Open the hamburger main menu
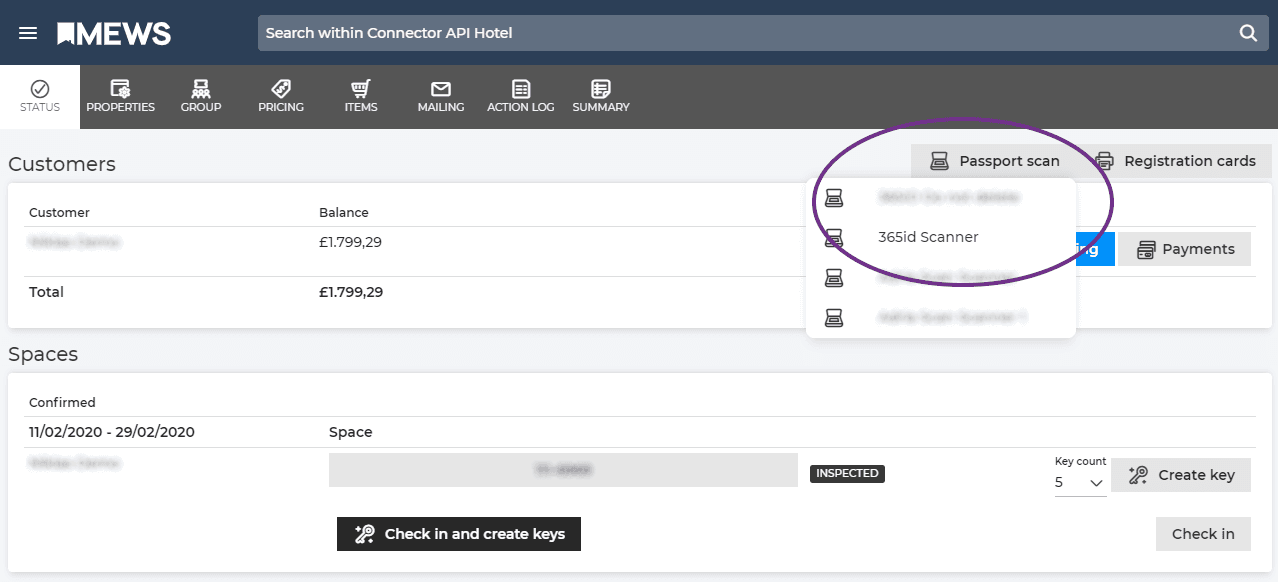 pos(28,33)
